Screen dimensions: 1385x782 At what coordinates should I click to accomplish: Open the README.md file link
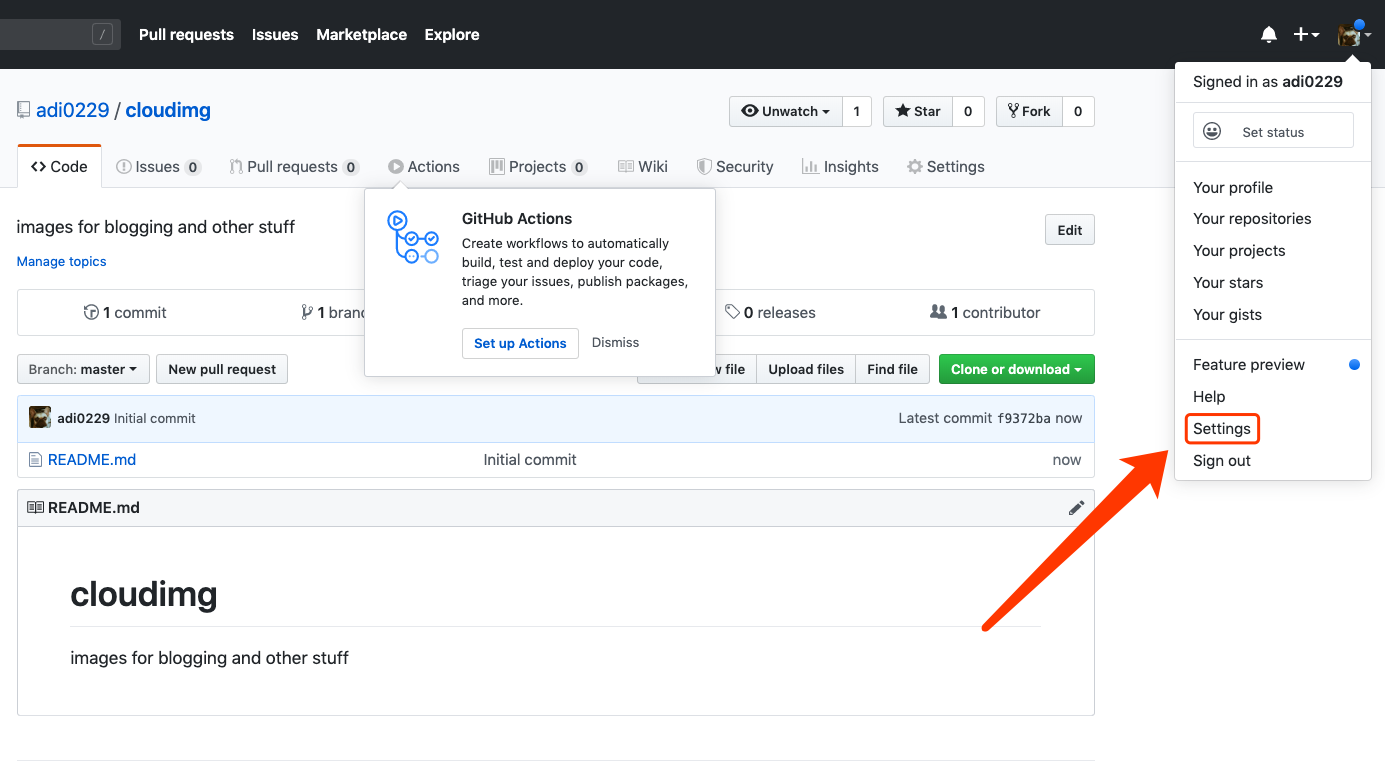(x=92, y=460)
